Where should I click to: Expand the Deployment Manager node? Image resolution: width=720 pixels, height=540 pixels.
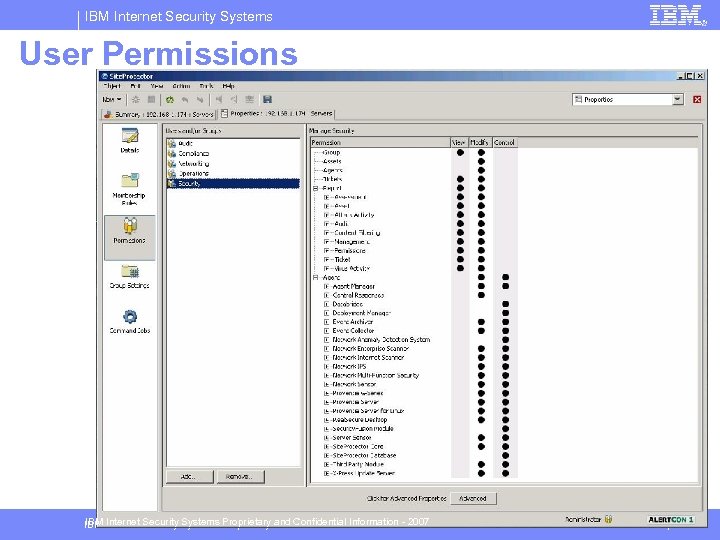[x=326, y=313]
